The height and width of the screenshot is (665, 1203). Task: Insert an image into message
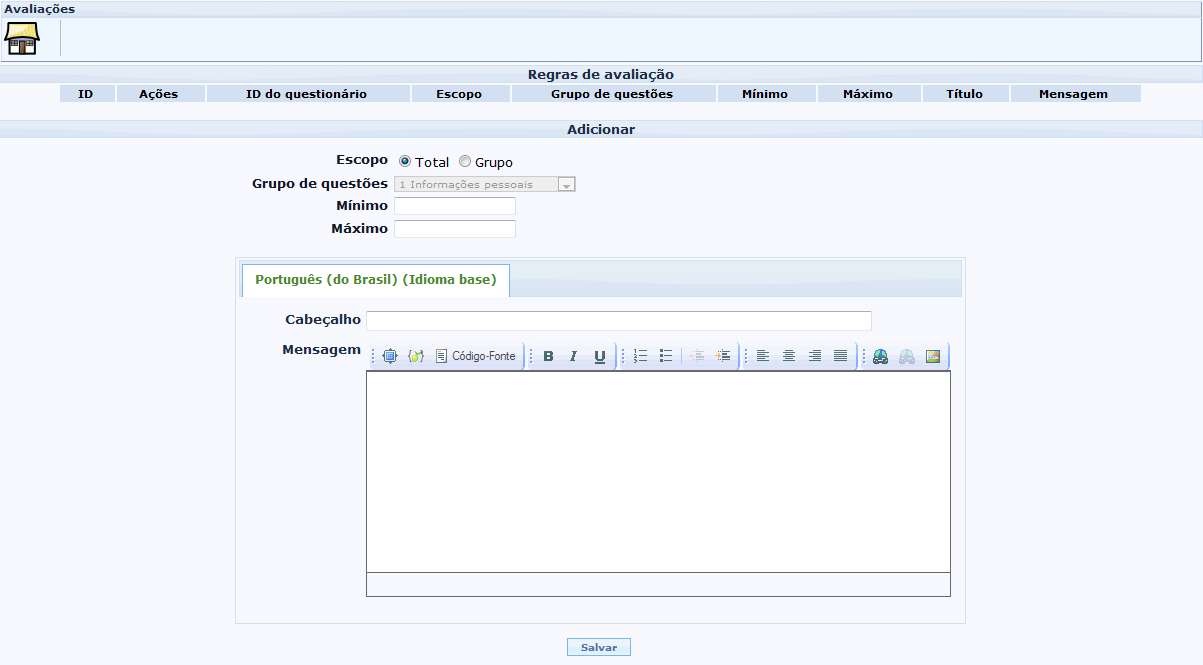933,356
